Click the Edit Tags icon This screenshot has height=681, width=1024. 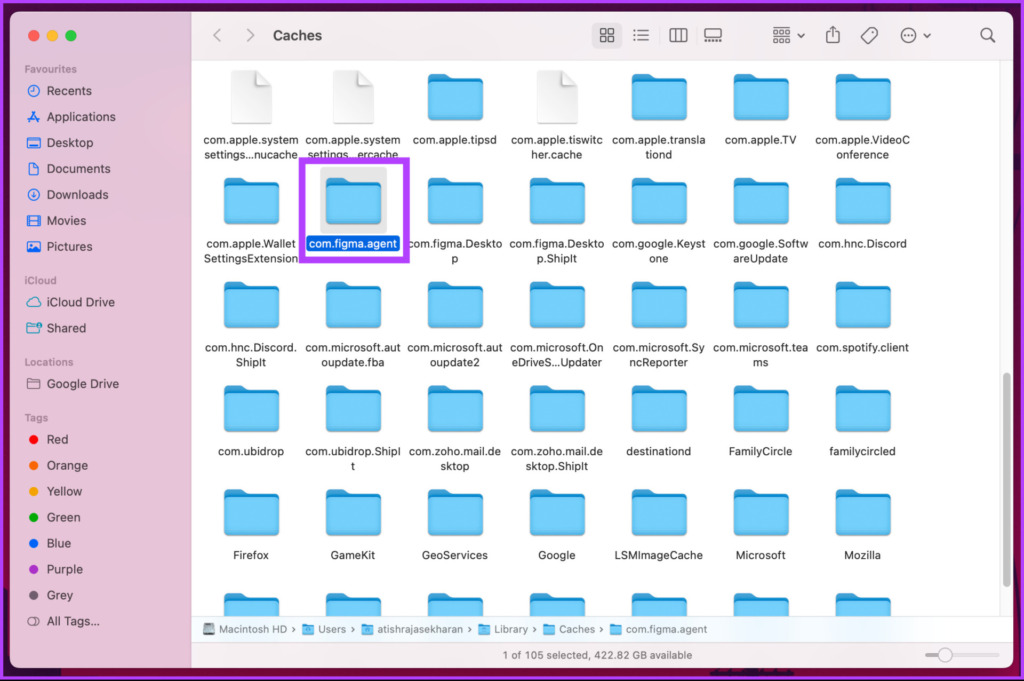click(x=869, y=35)
